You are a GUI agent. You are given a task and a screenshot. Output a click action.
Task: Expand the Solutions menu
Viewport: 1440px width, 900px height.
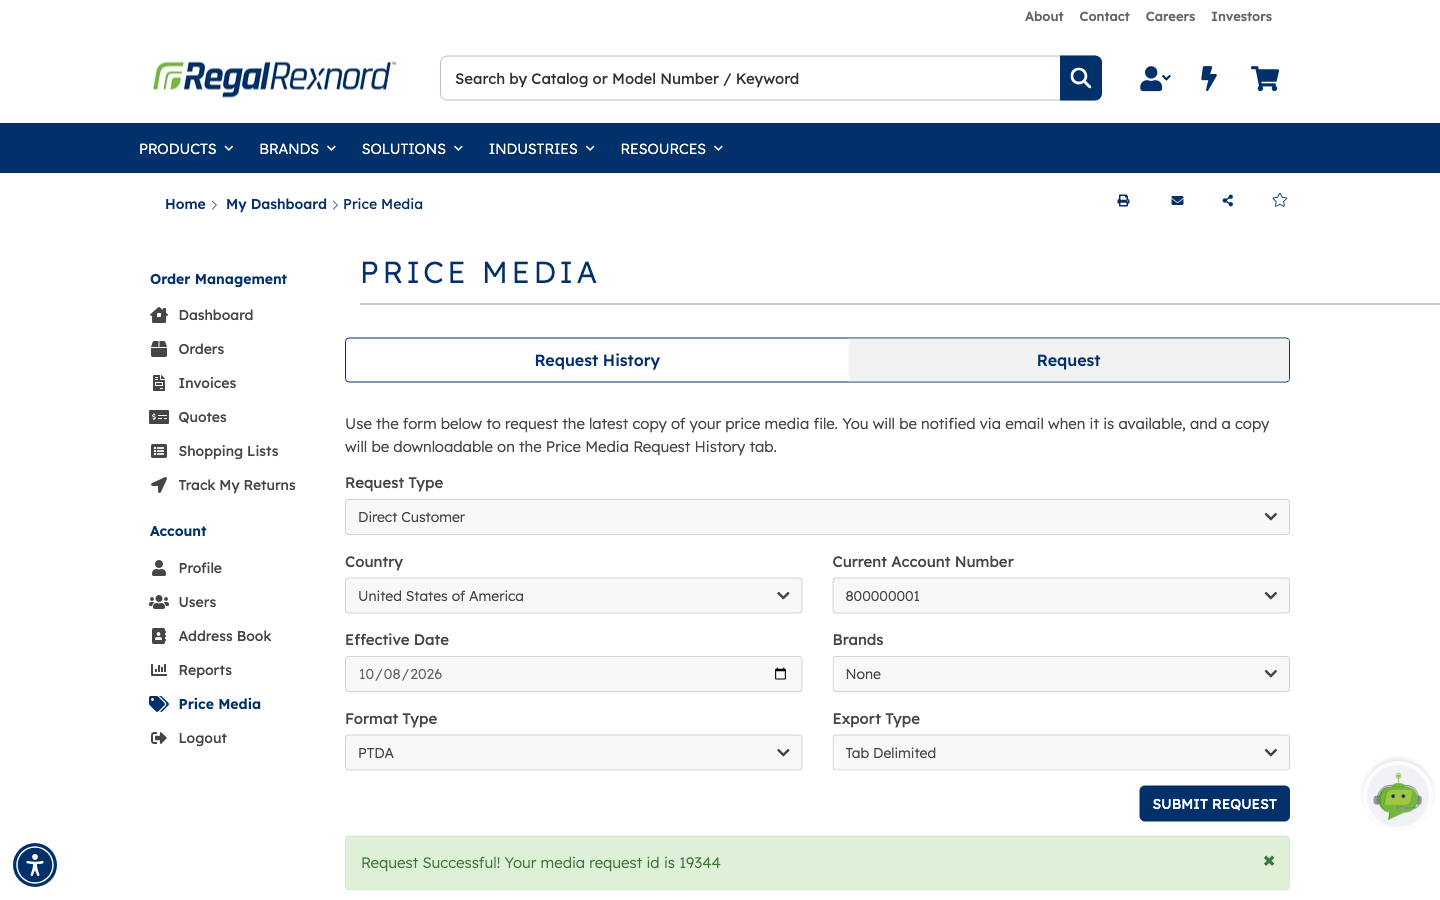(x=412, y=149)
